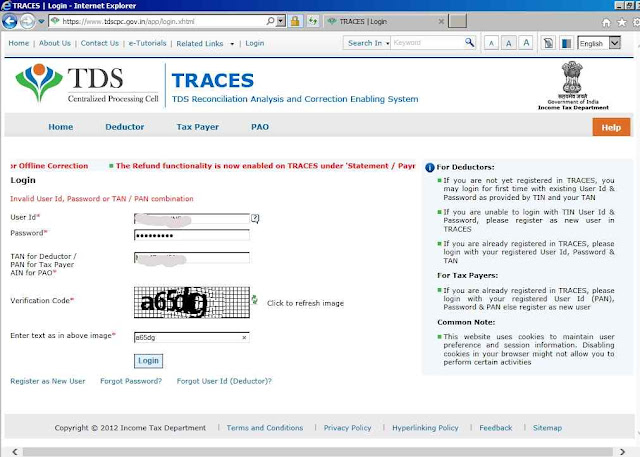Viewport: 640px width, 457px height.
Task: Click the green captcha refresh icon
Action: click(x=255, y=300)
